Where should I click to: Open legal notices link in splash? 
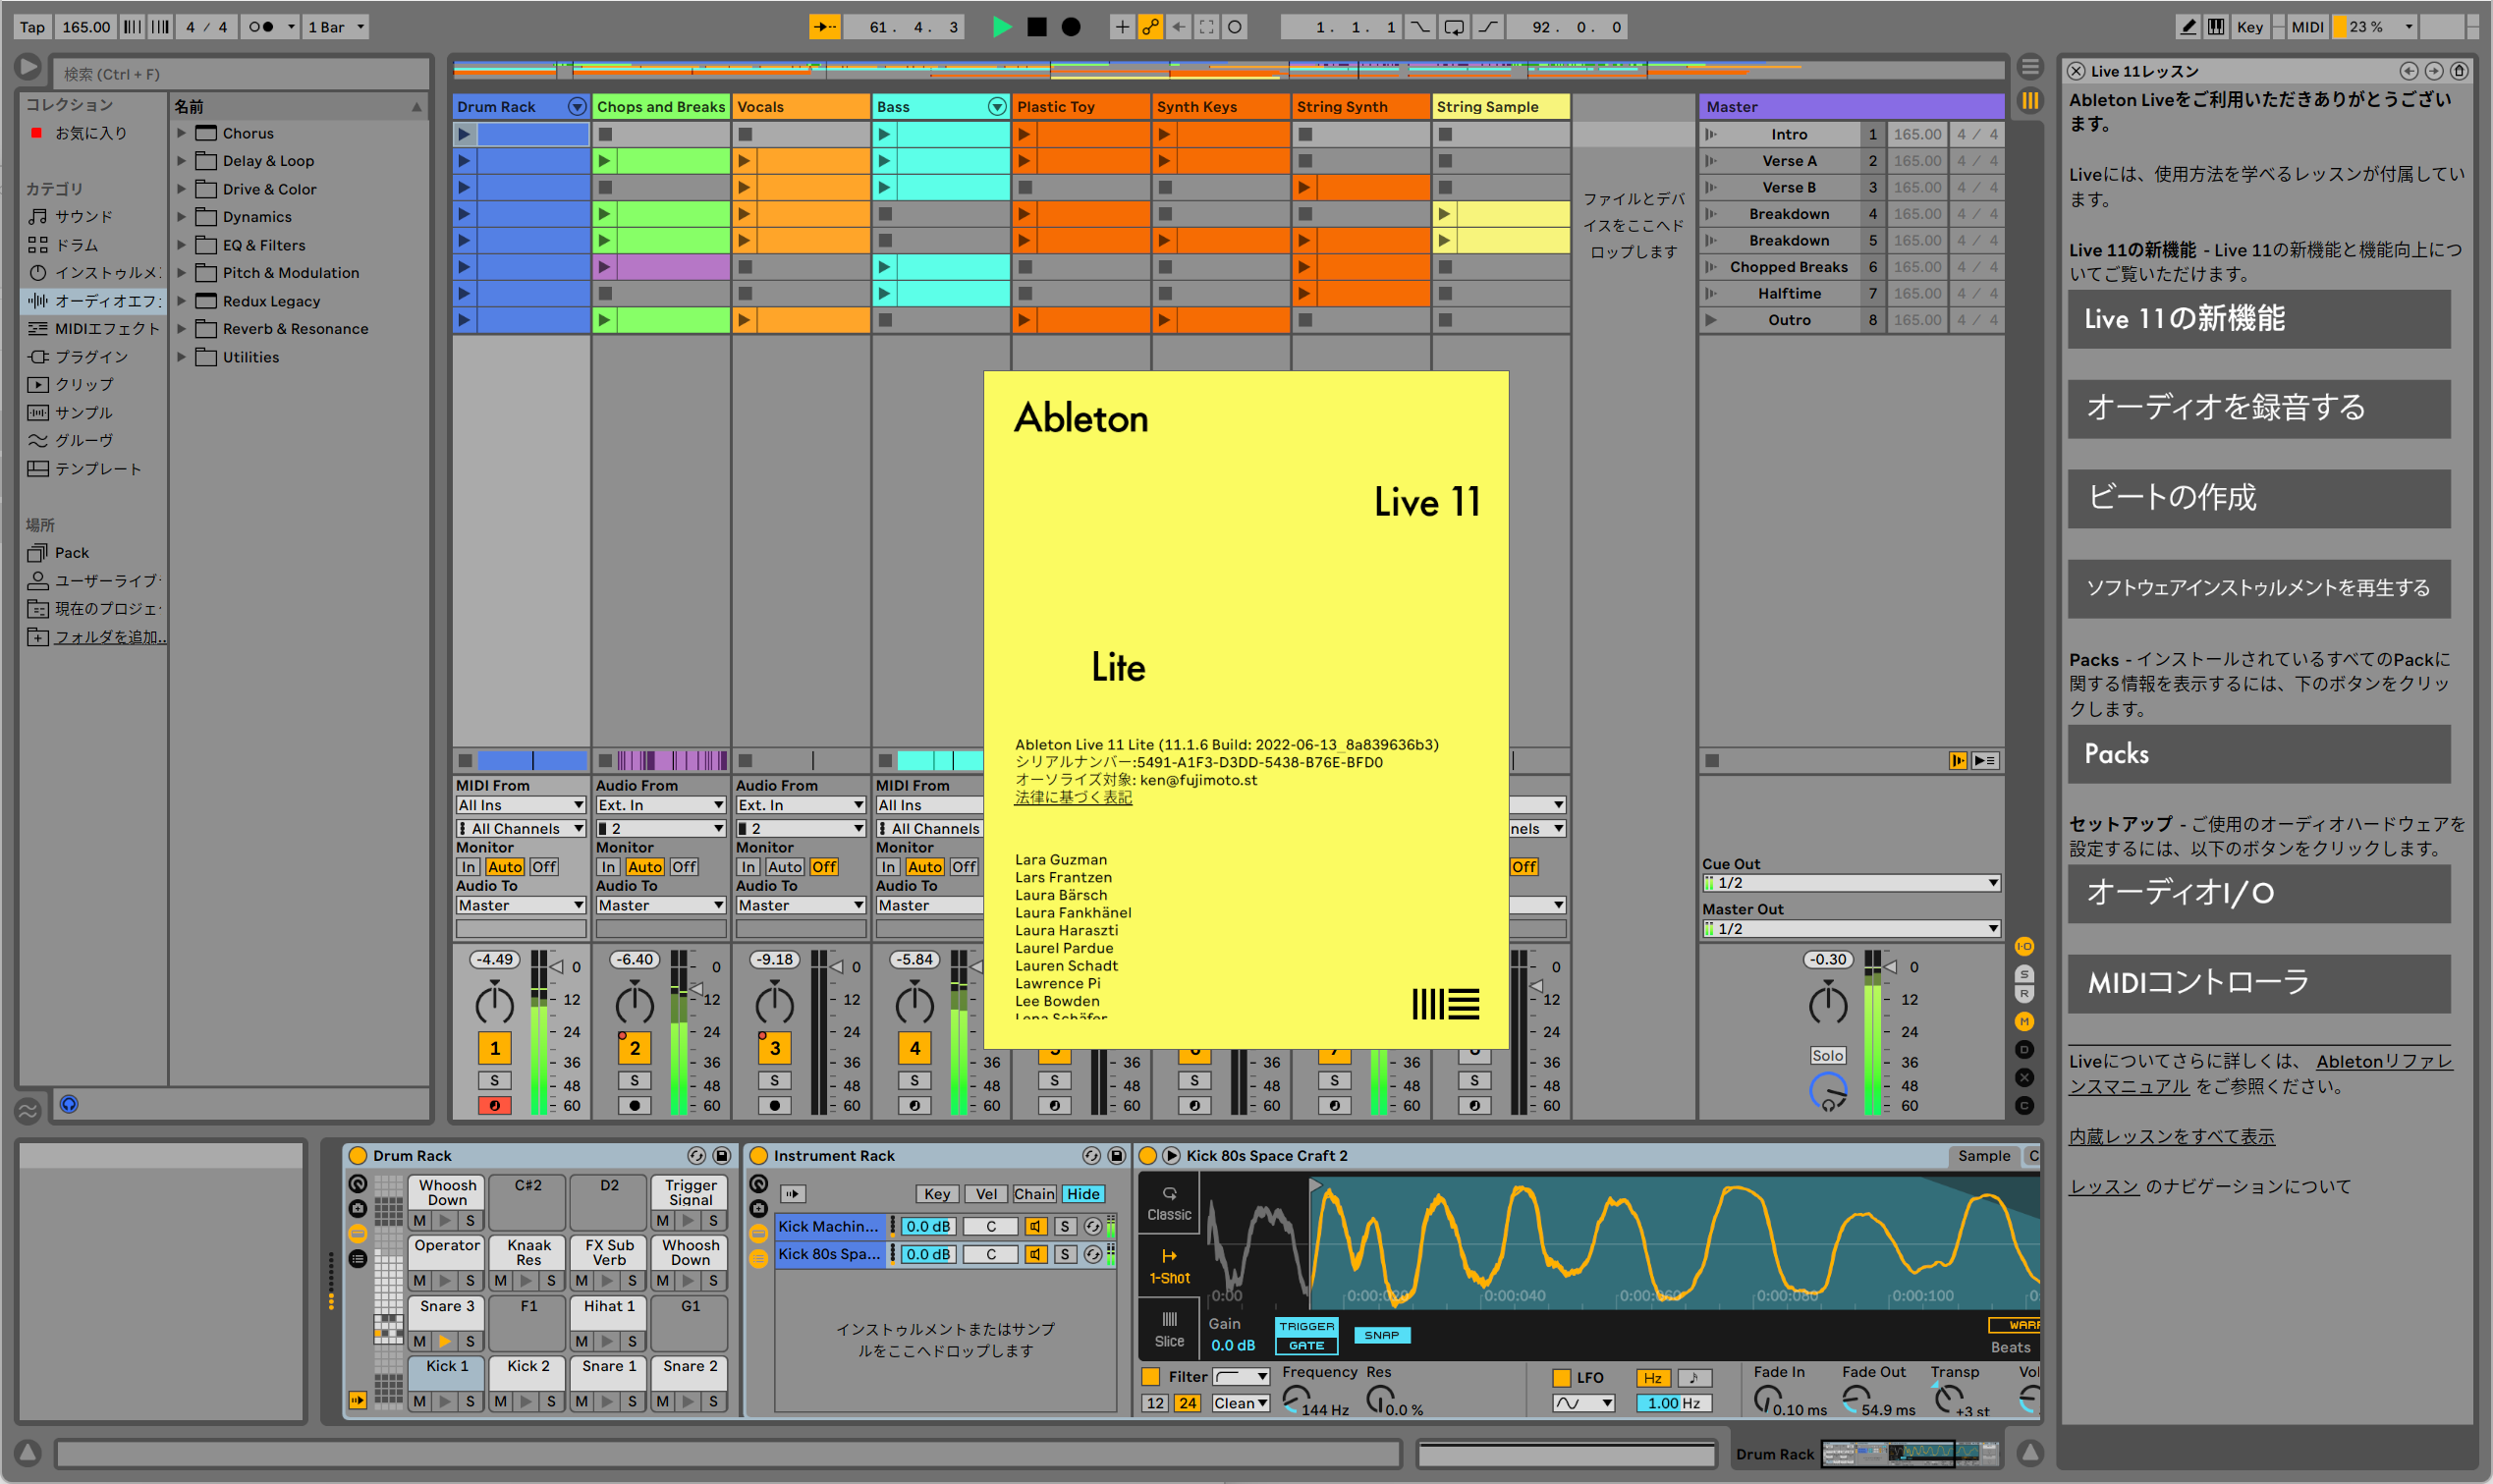1073,797
